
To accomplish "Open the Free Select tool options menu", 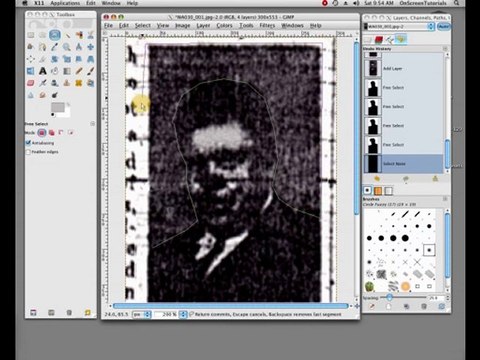I will [92, 124].
